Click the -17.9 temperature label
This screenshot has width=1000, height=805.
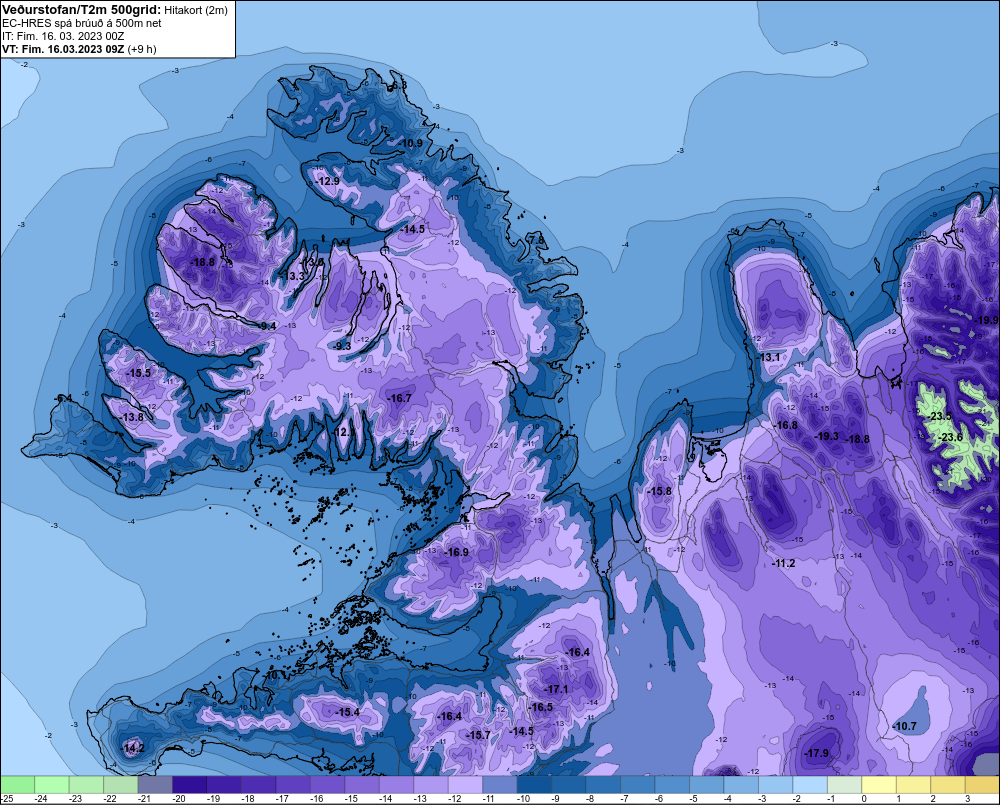[816, 753]
